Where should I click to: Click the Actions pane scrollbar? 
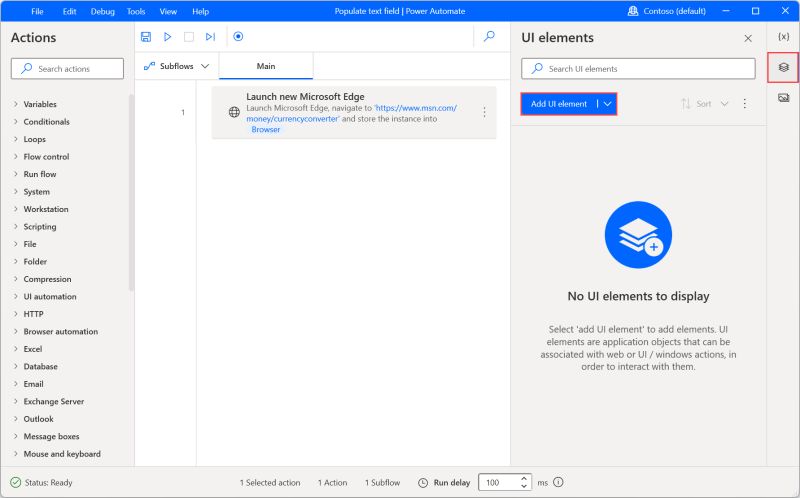pyautogui.click(x=132, y=191)
